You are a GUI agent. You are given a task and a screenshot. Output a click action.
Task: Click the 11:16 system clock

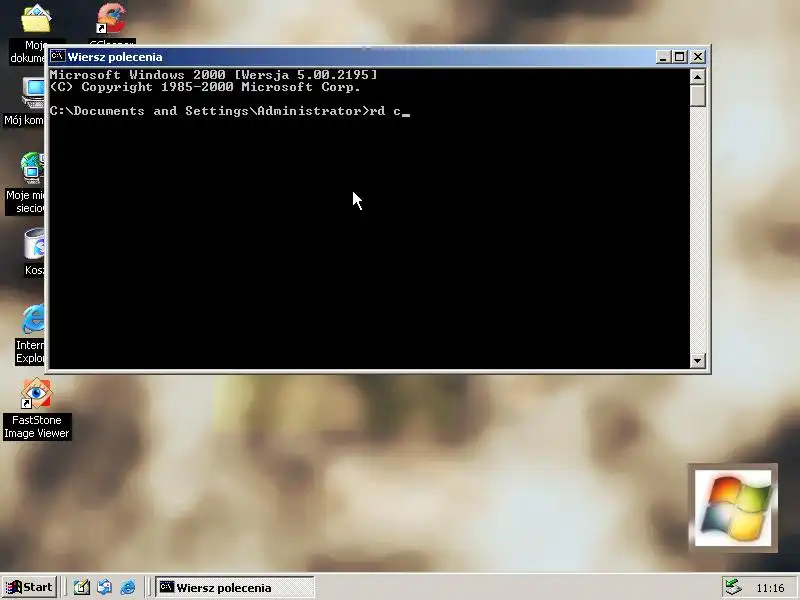click(770, 588)
